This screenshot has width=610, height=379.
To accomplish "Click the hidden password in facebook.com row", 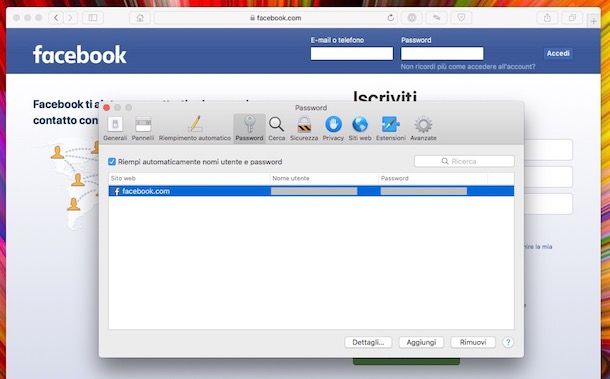I will (424, 191).
